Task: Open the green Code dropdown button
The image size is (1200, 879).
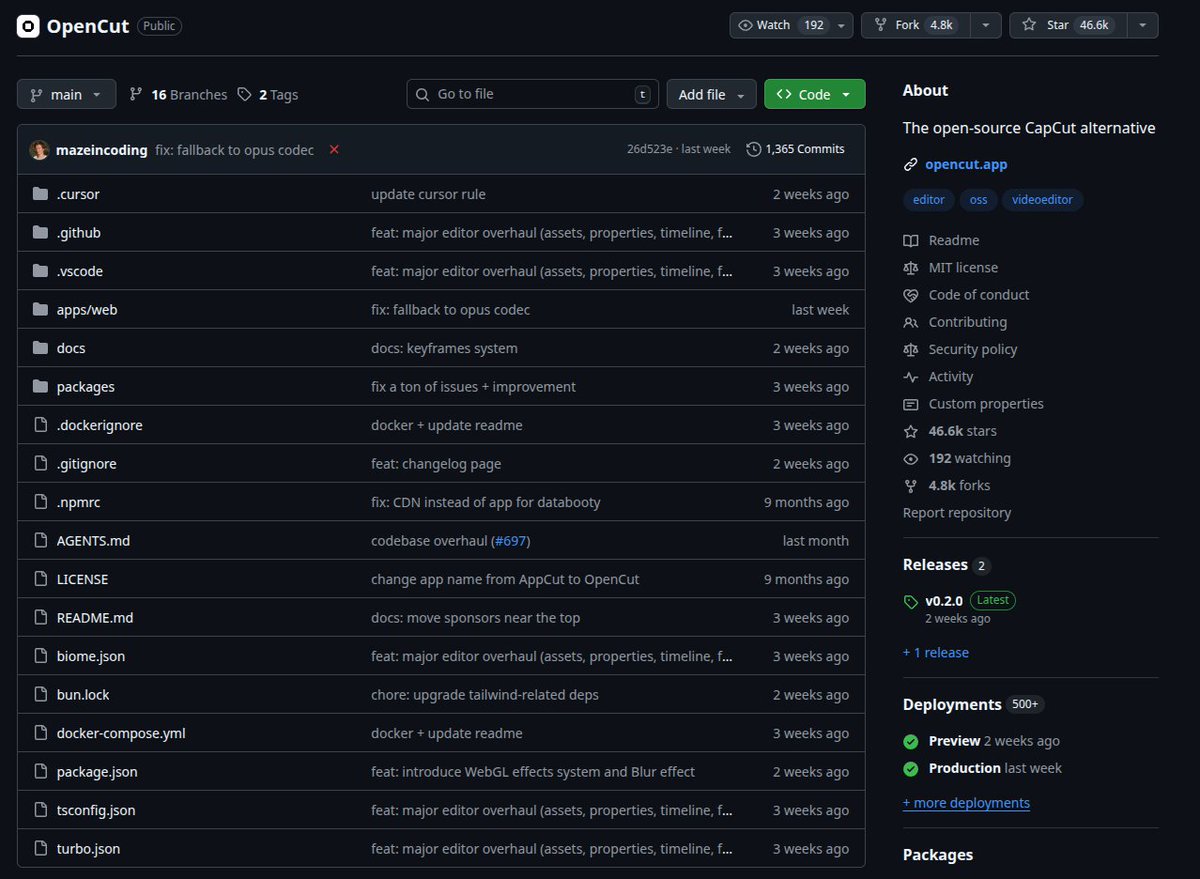Action: click(x=815, y=94)
